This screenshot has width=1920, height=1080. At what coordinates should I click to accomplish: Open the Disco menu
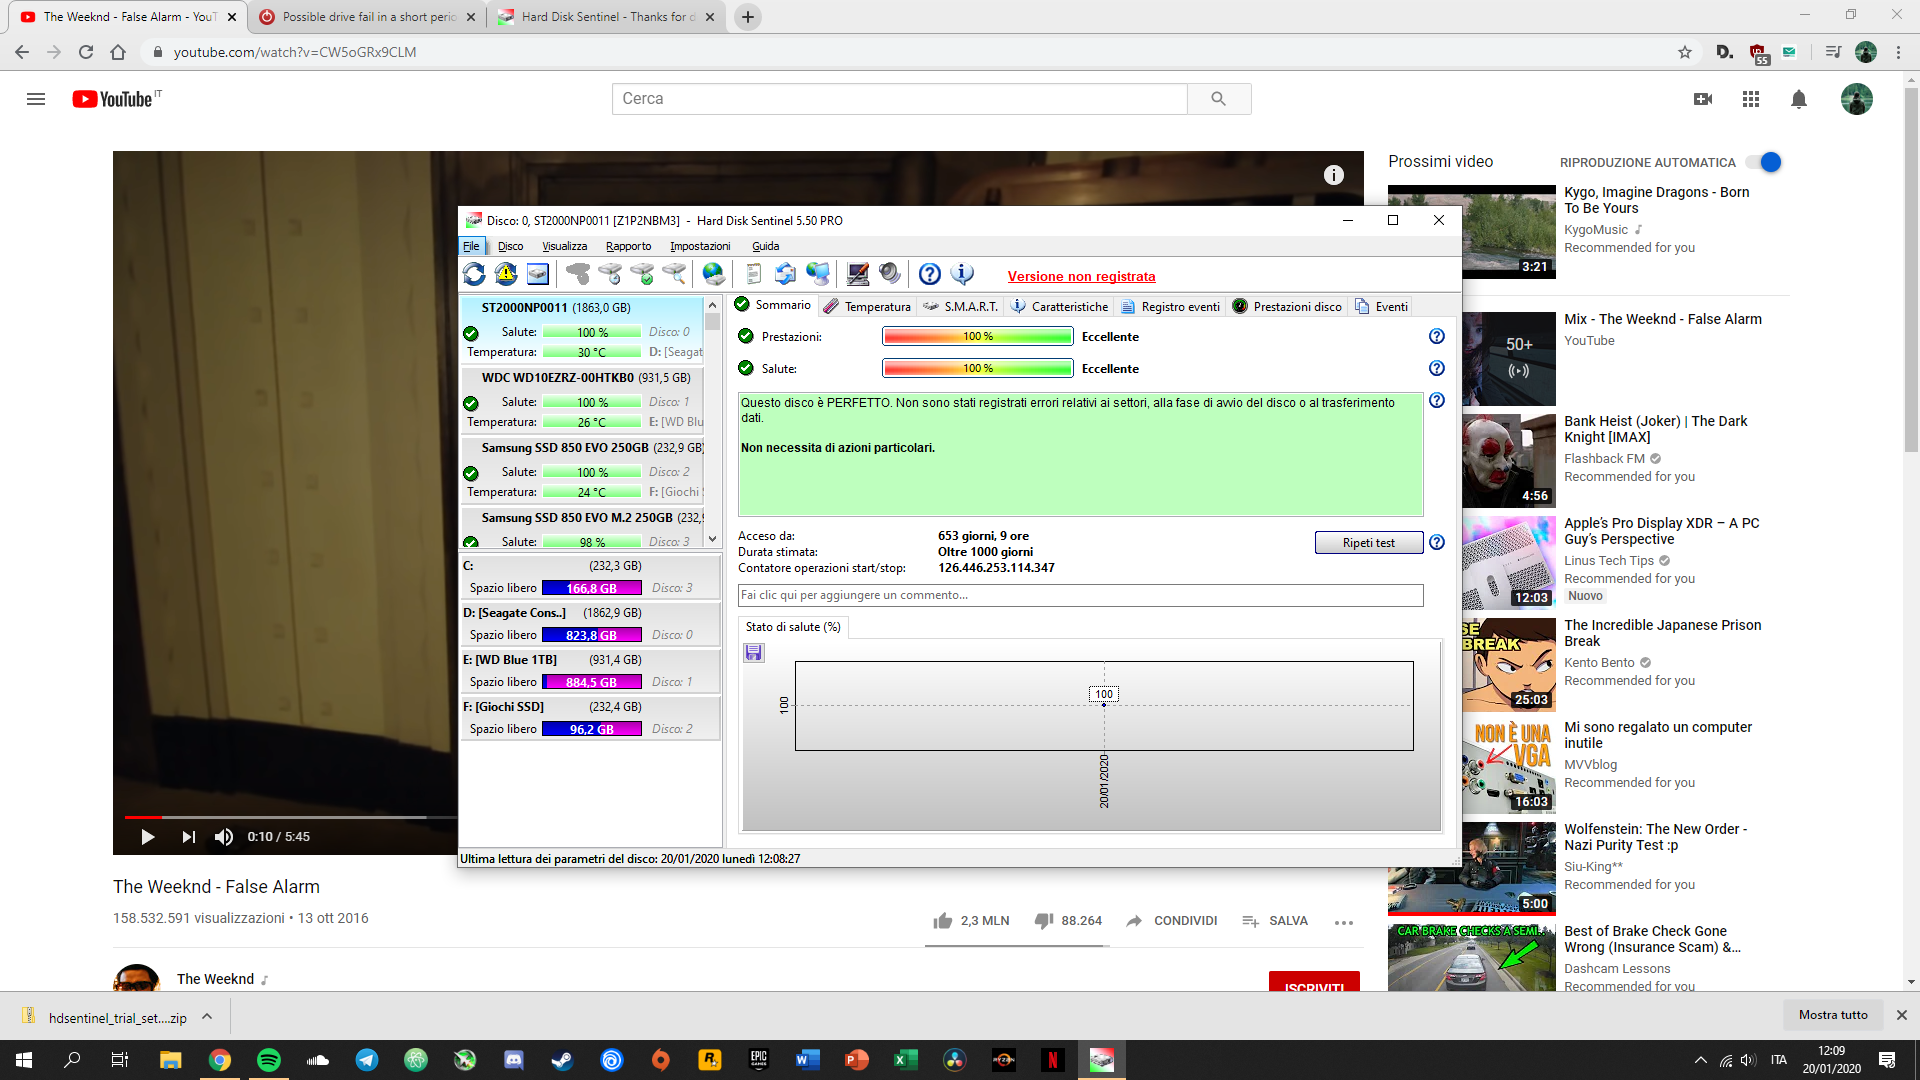tap(510, 246)
